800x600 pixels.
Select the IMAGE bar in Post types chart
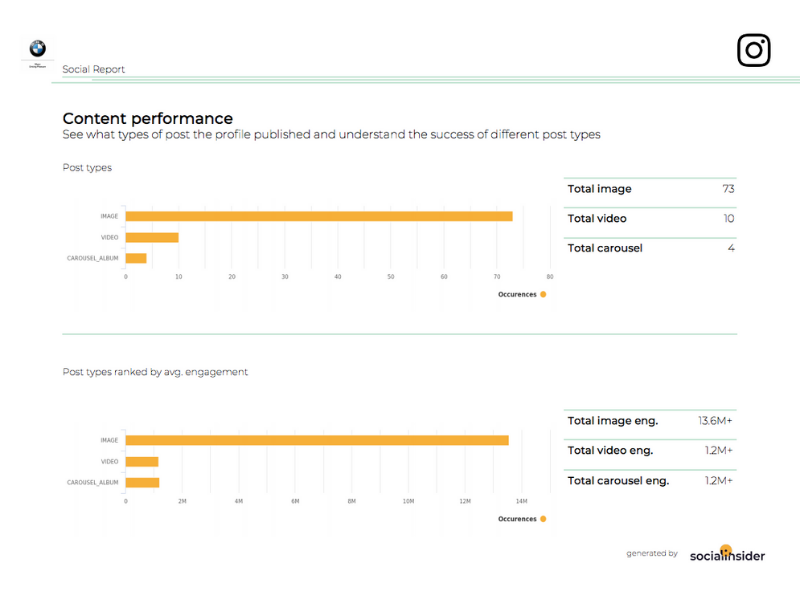point(319,216)
